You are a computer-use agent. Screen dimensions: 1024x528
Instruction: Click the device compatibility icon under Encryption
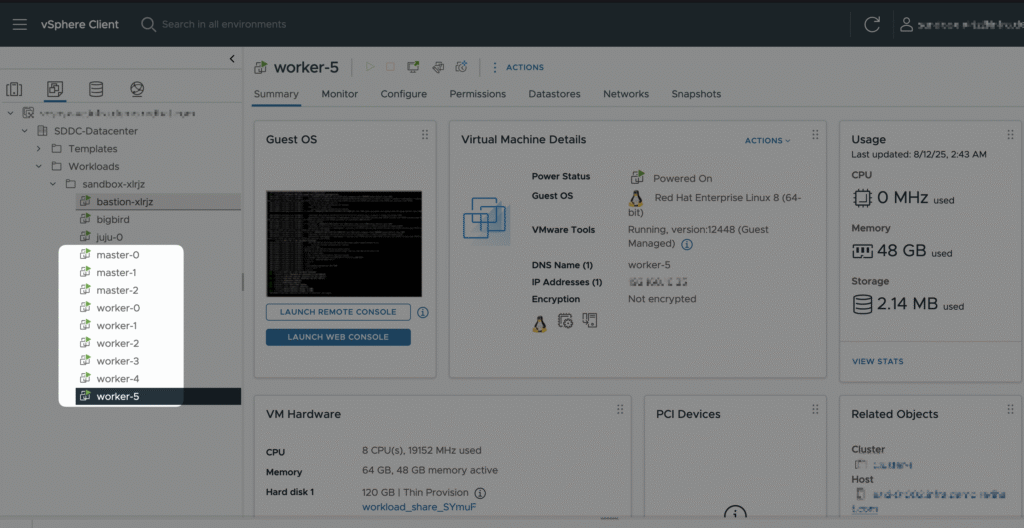tap(590, 320)
